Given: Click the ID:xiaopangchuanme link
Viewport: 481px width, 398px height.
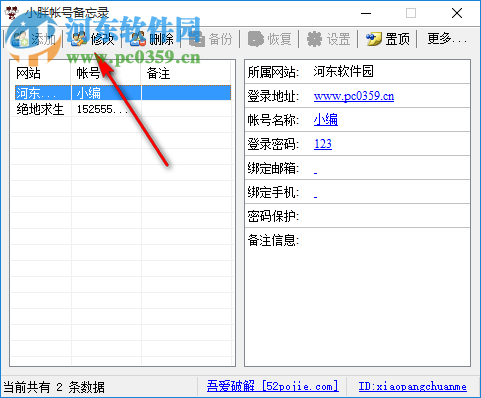Looking at the screenshot, I should point(412,387).
